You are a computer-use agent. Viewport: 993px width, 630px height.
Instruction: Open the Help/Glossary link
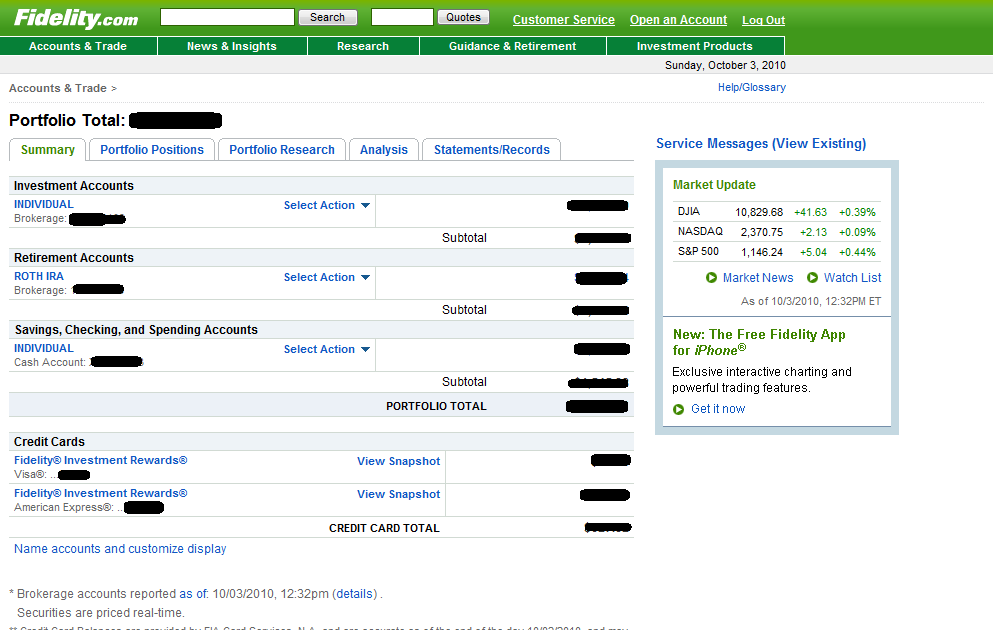(x=752, y=87)
